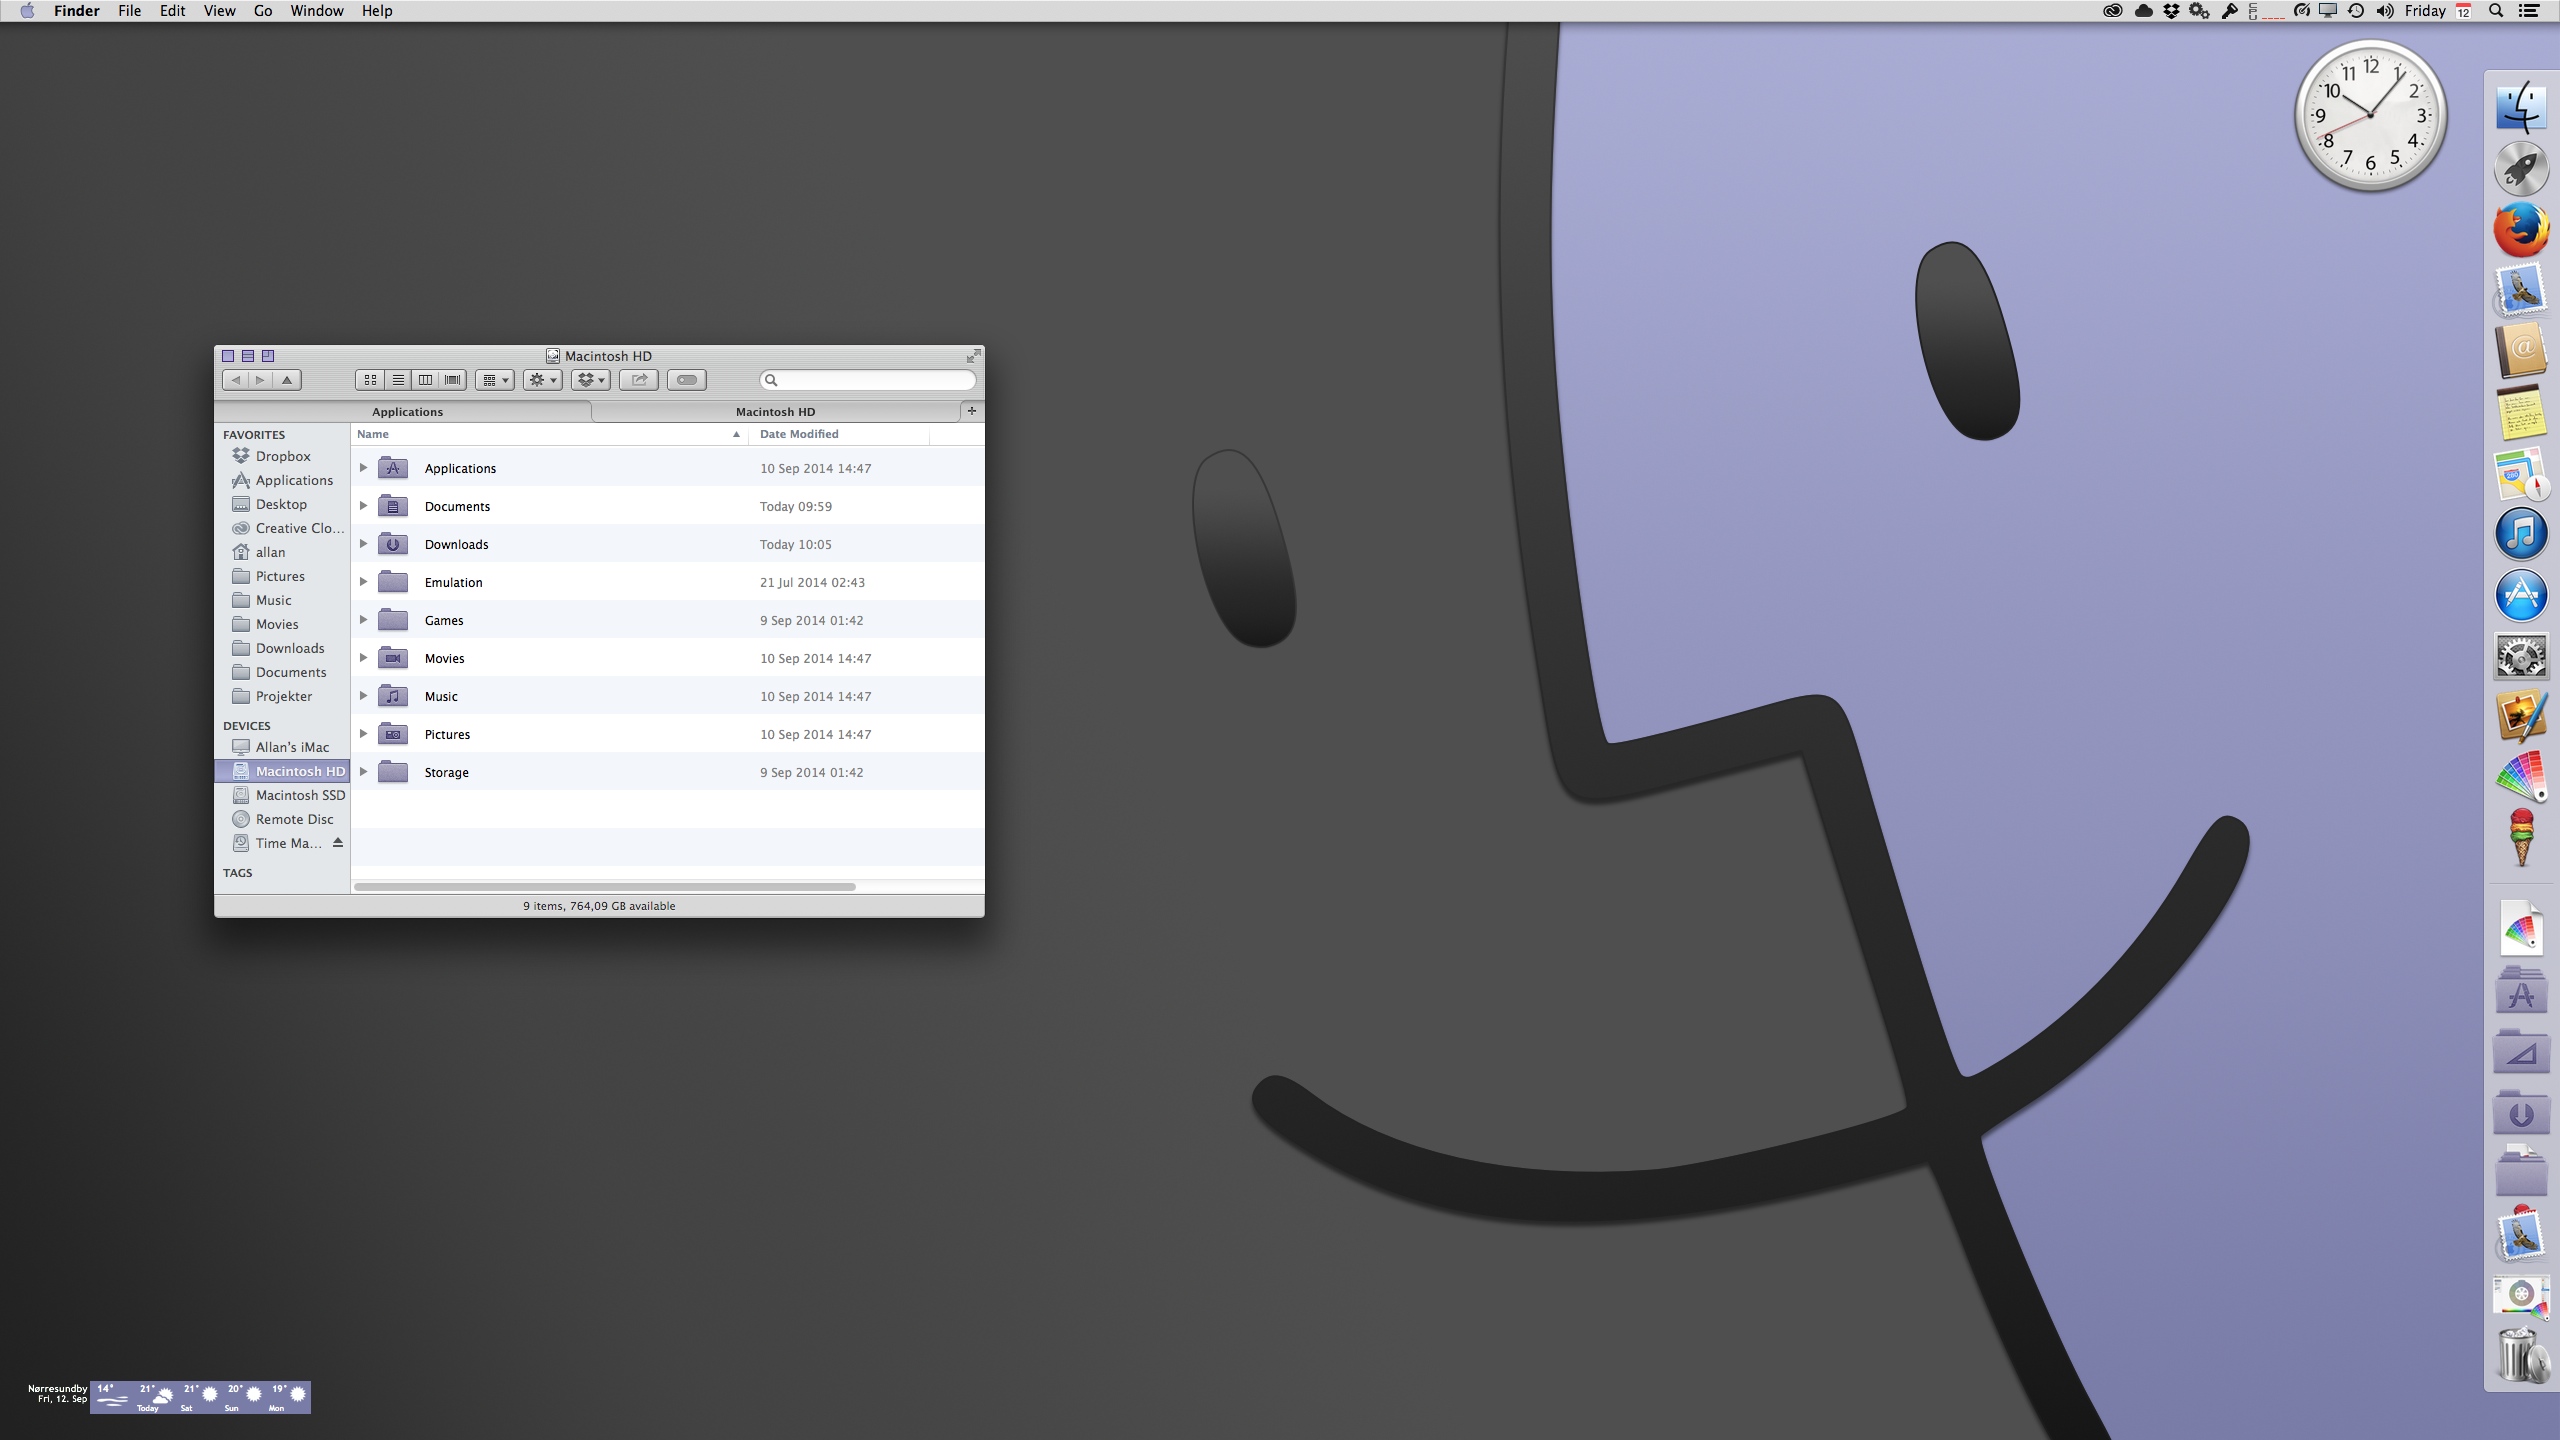2560x1440 pixels.
Task: Expand the Downloads folder row
Action: pos(364,544)
